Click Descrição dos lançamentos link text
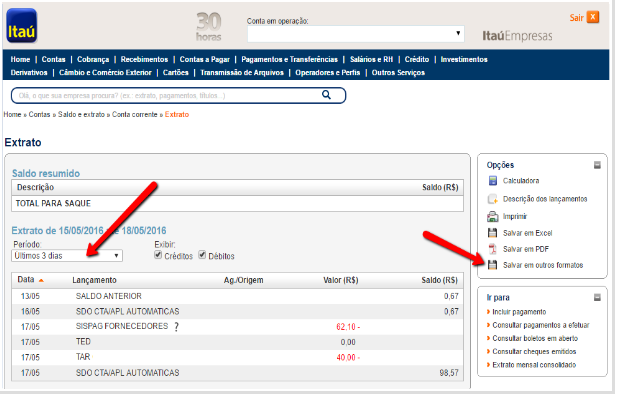This screenshot has width=617, height=397. 545,199
